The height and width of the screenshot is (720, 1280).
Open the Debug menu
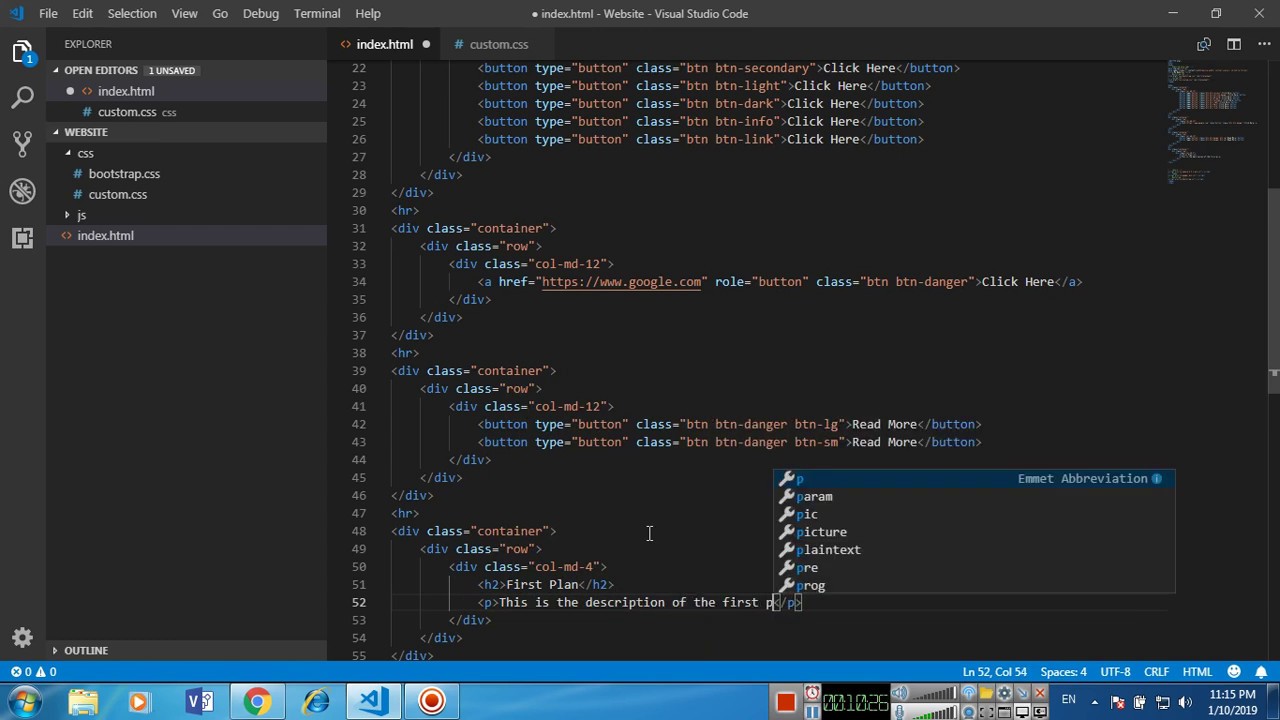coord(261,14)
